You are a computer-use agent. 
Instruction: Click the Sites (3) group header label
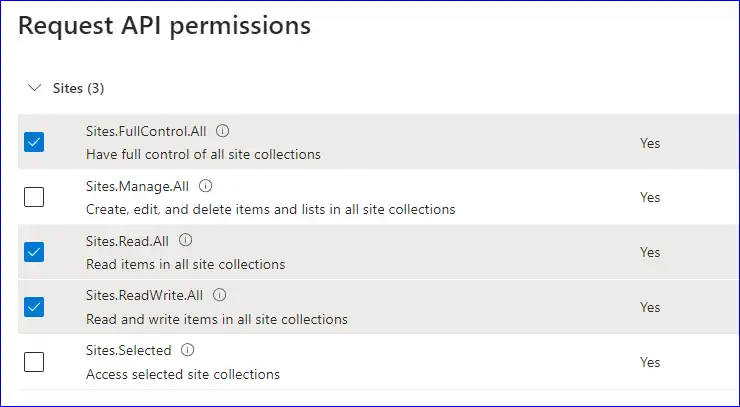[78, 88]
